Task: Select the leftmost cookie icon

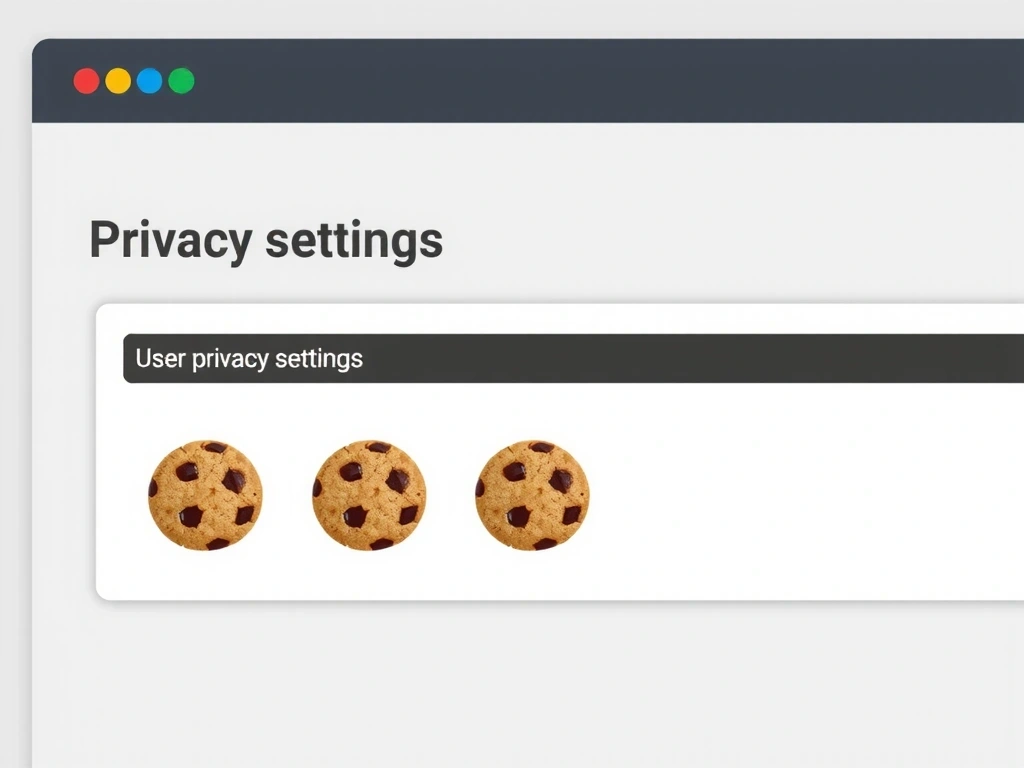Action: click(205, 496)
